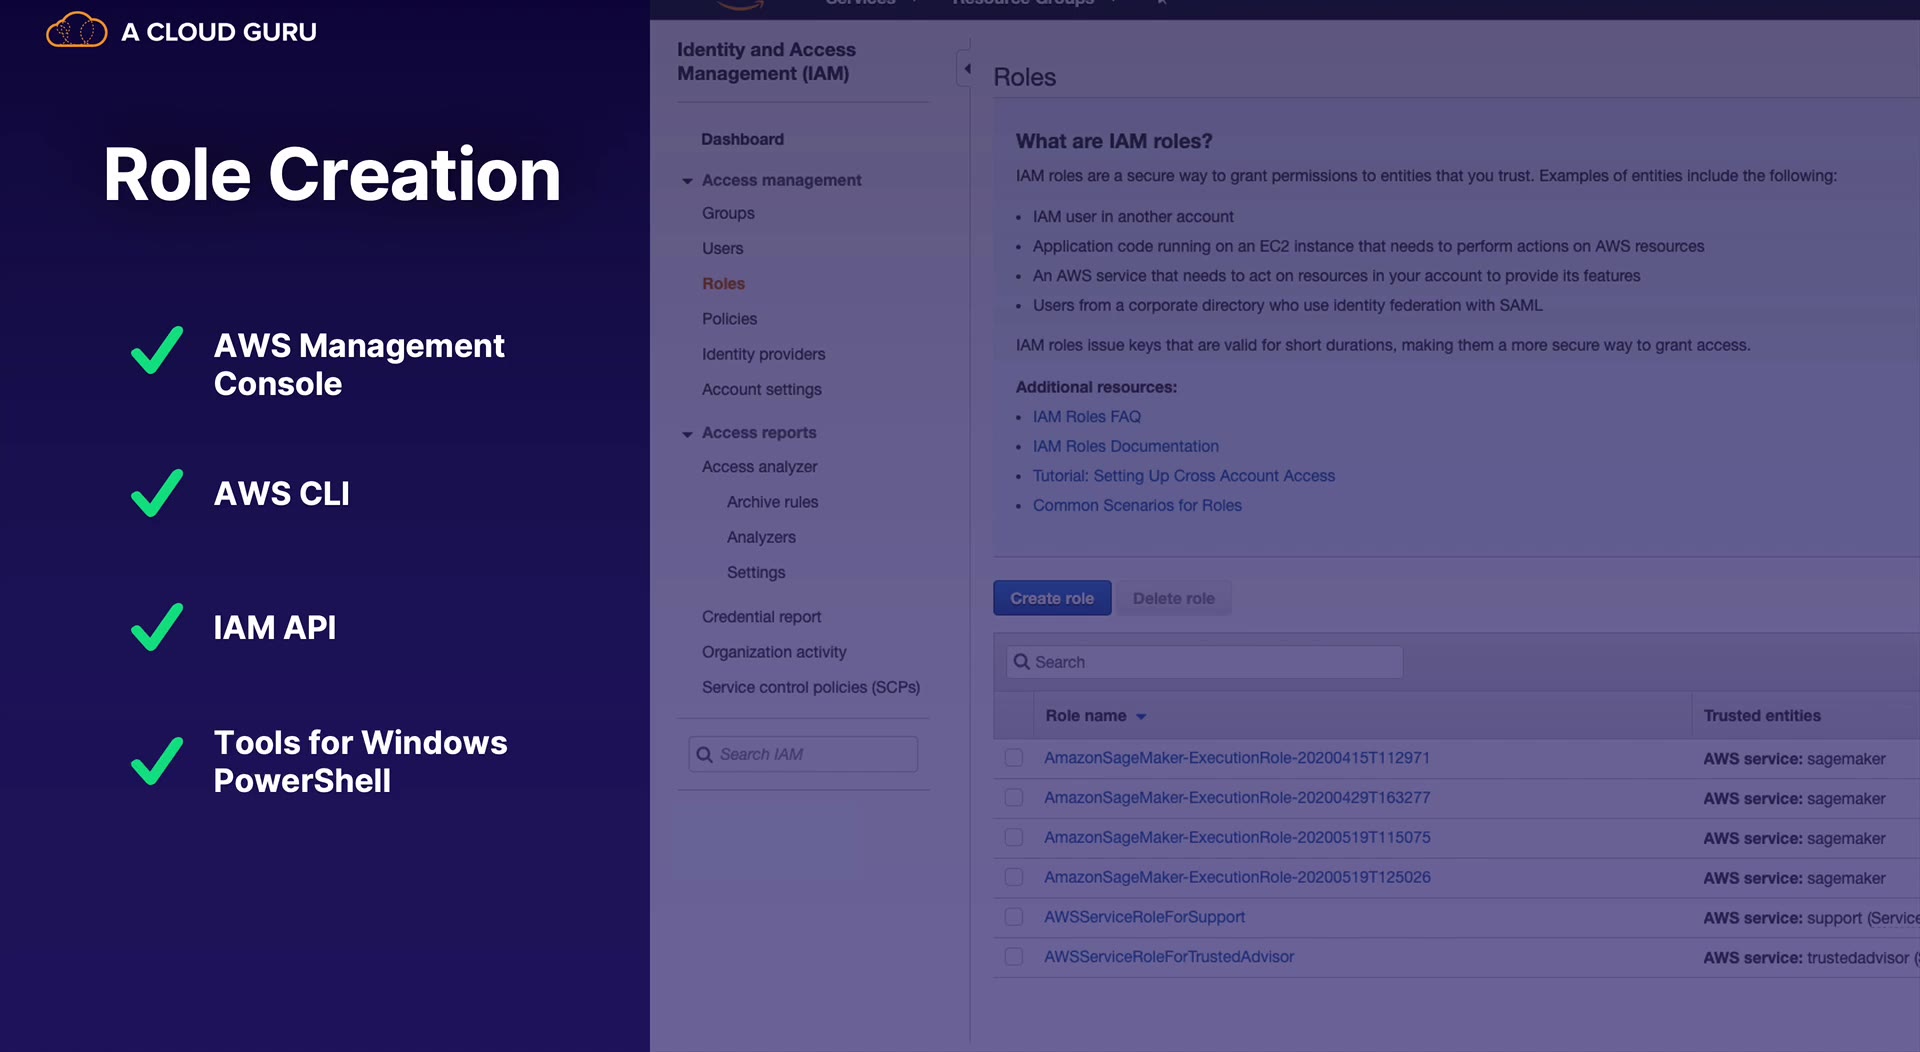Toggle the Role name column sort arrow
The height and width of the screenshot is (1052, 1920).
pyautogui.click(x=1141, y=717)
